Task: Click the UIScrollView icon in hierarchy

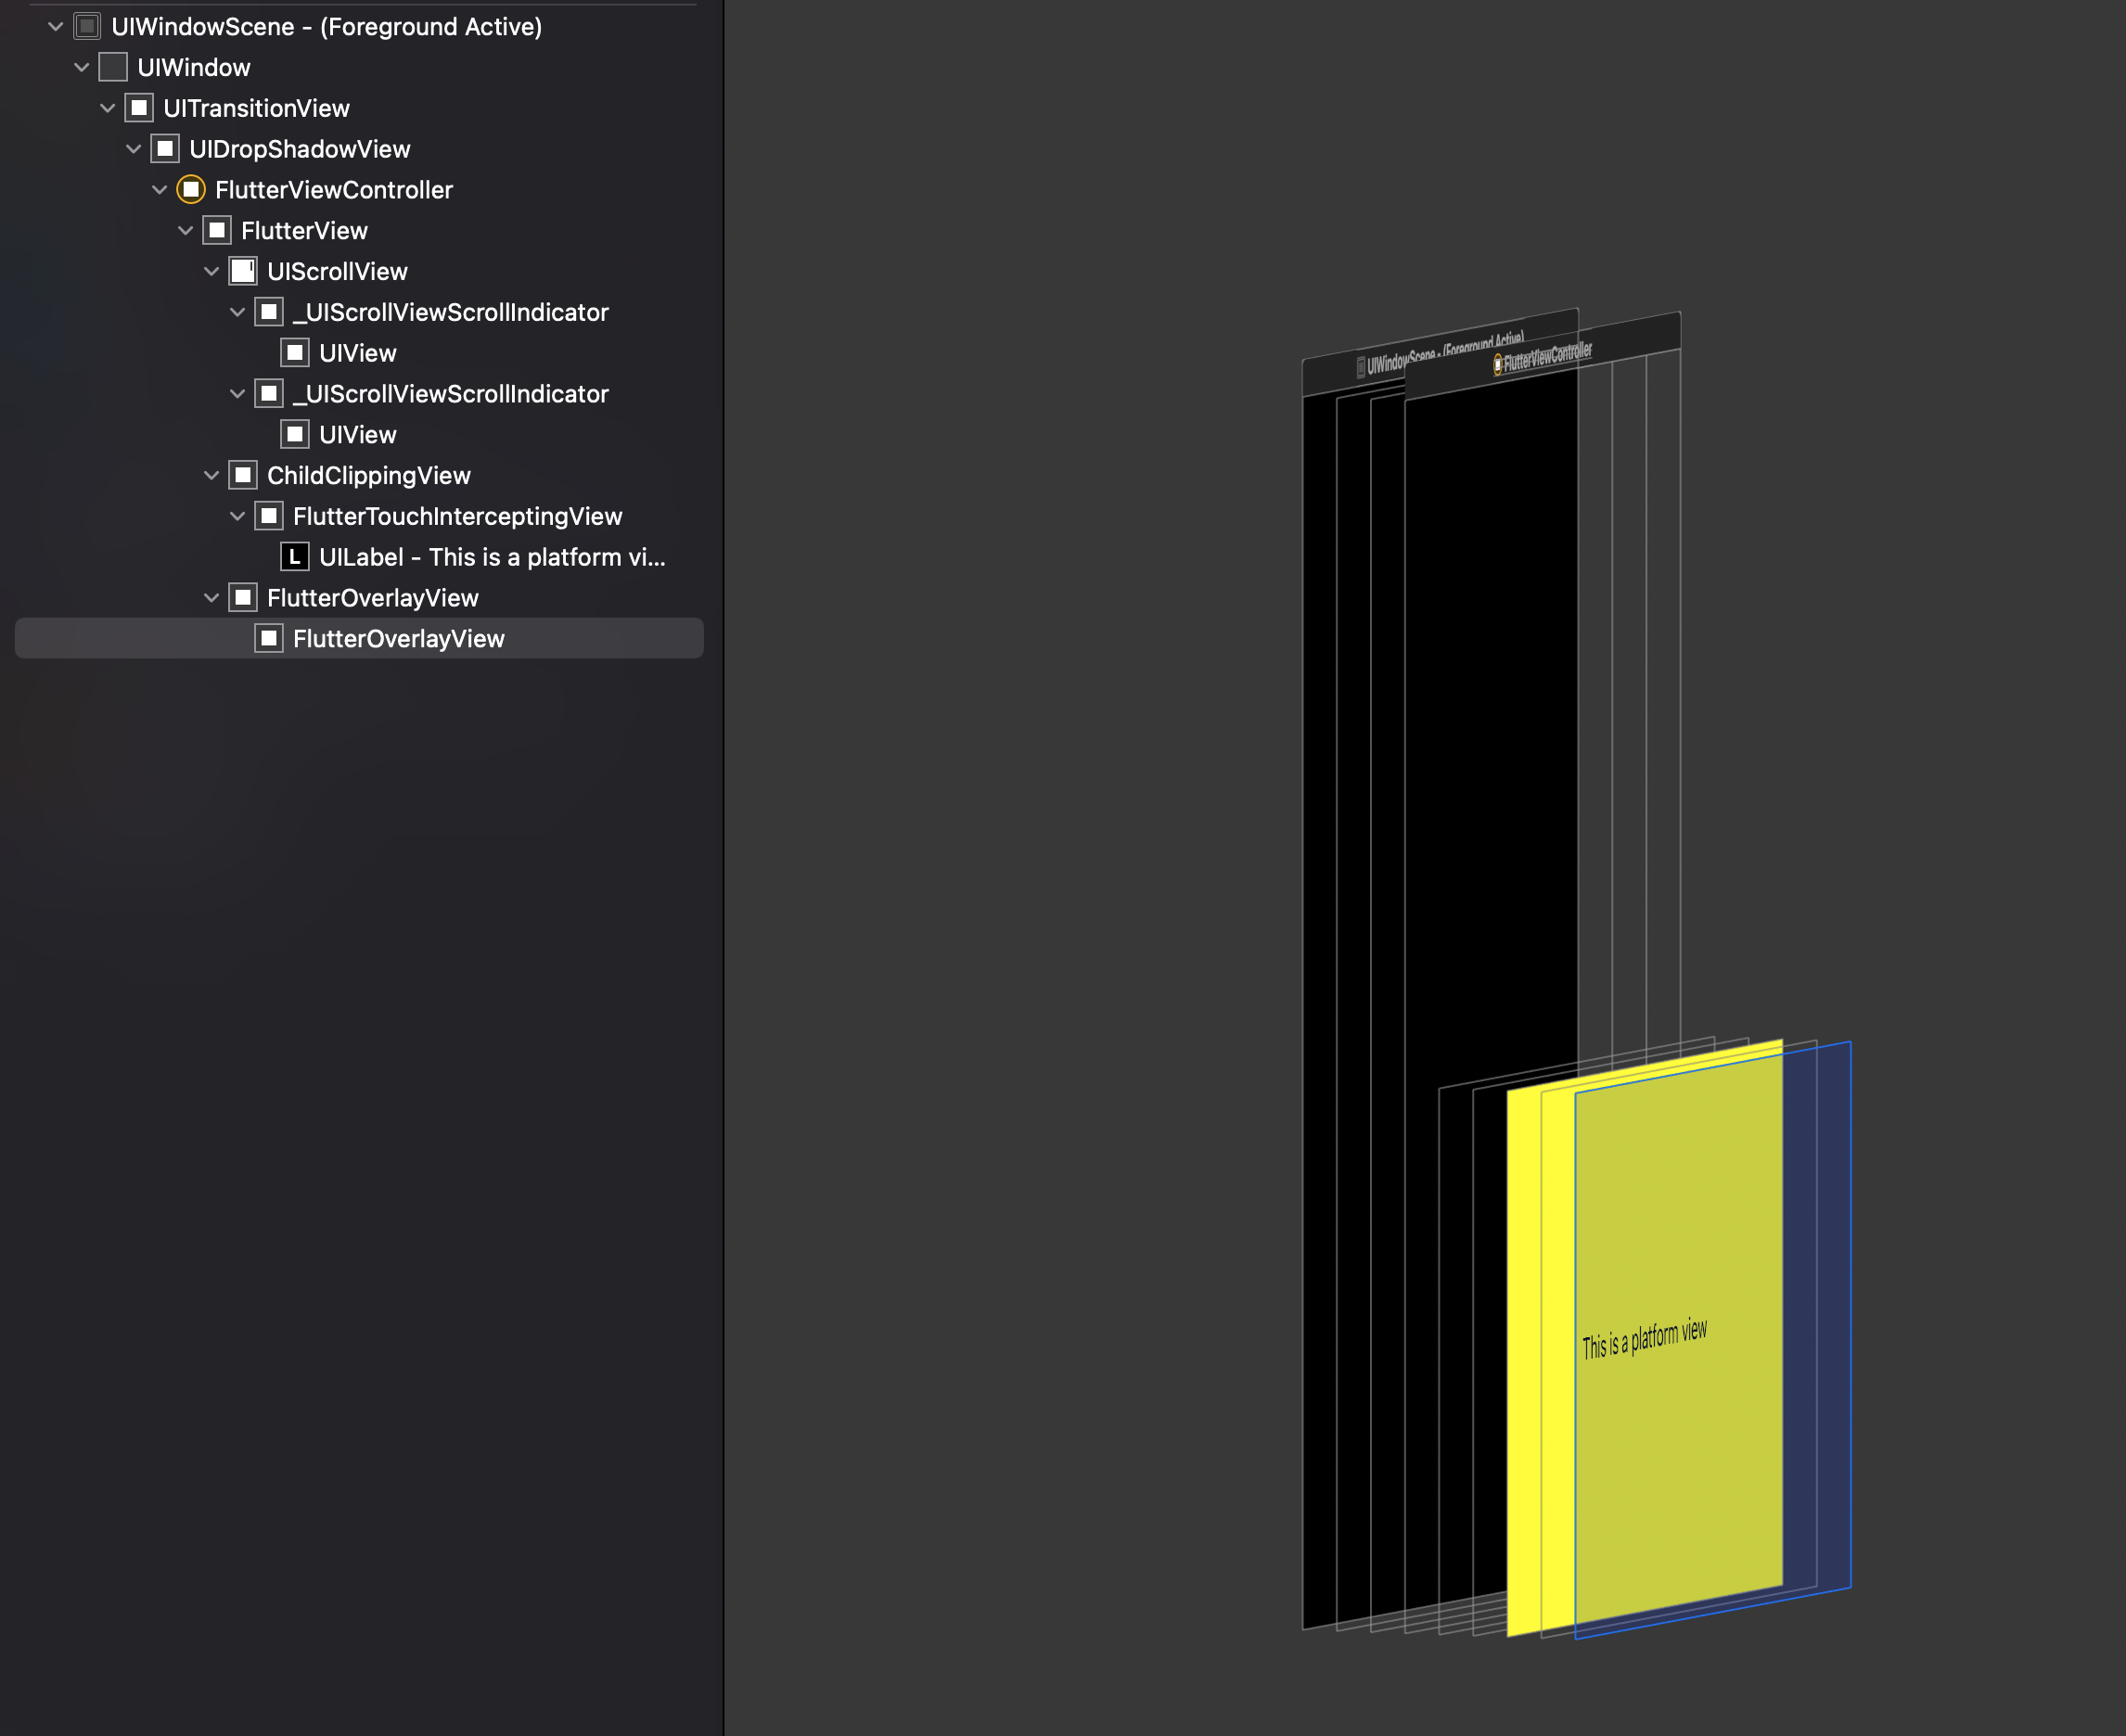Action: tap(242, 271)
